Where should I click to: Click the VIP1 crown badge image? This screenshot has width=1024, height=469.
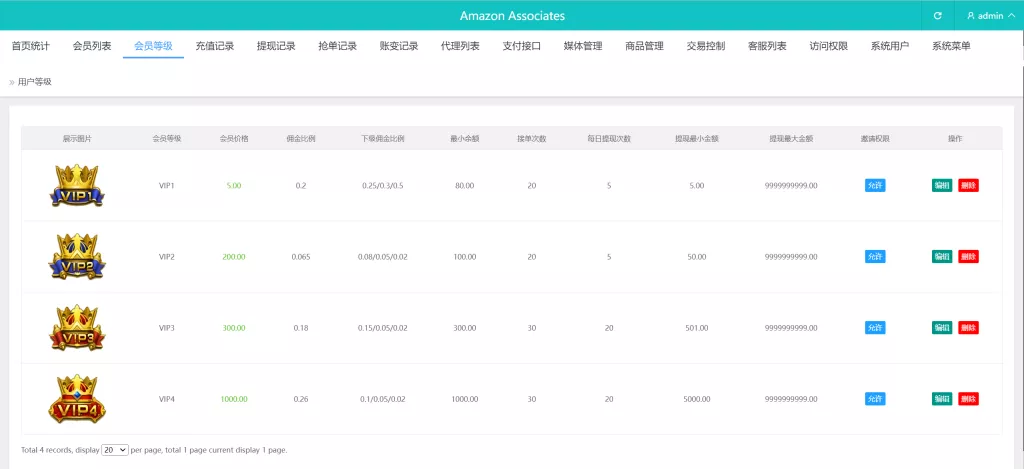pos(77,186)
